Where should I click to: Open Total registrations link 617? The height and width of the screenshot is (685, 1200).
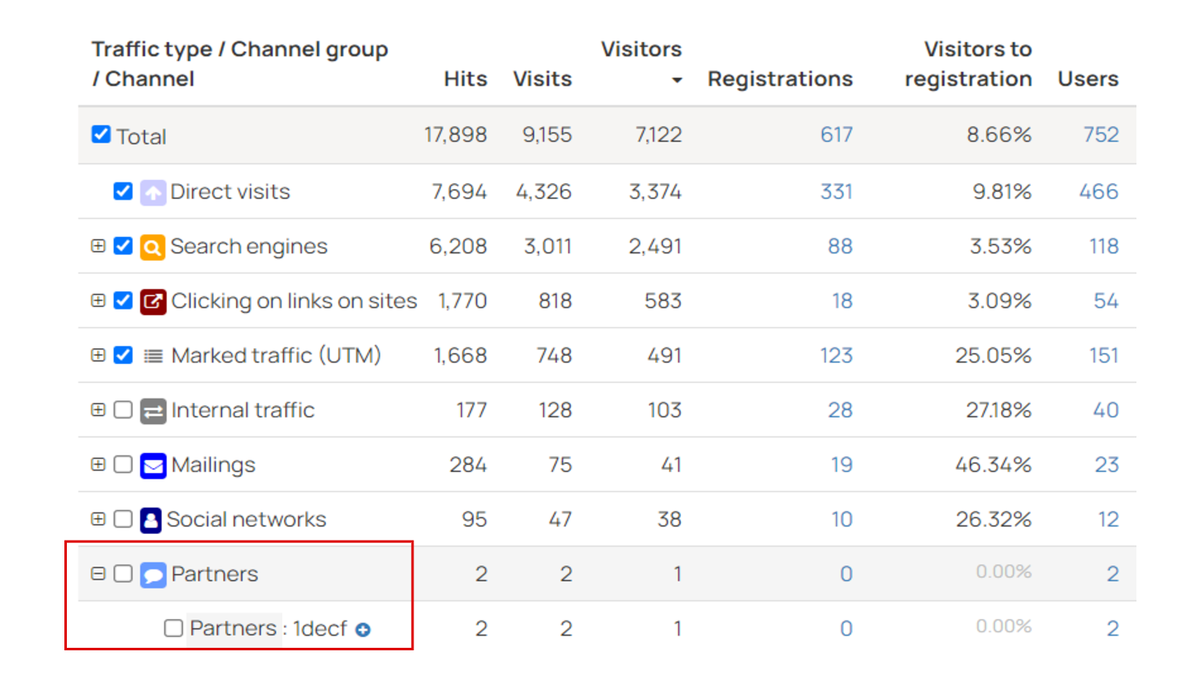click(836, 135)
